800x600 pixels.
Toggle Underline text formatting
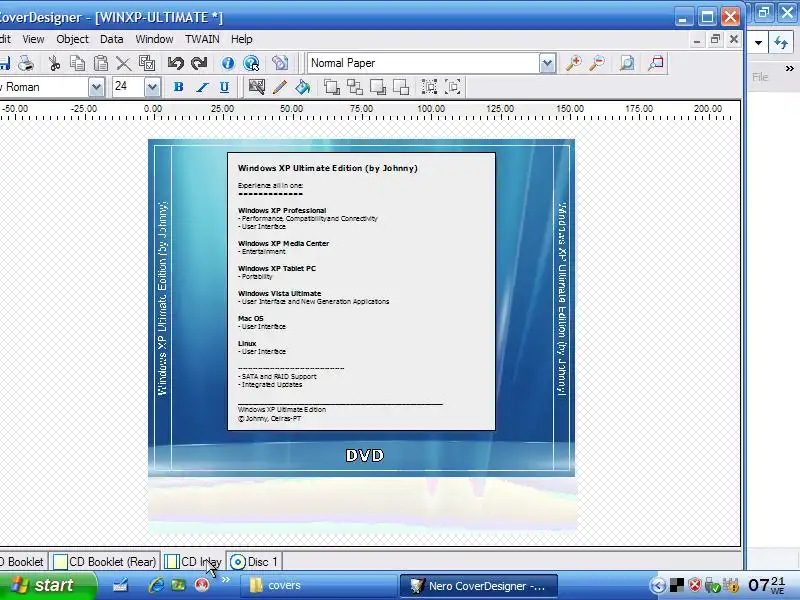[224, 87]
